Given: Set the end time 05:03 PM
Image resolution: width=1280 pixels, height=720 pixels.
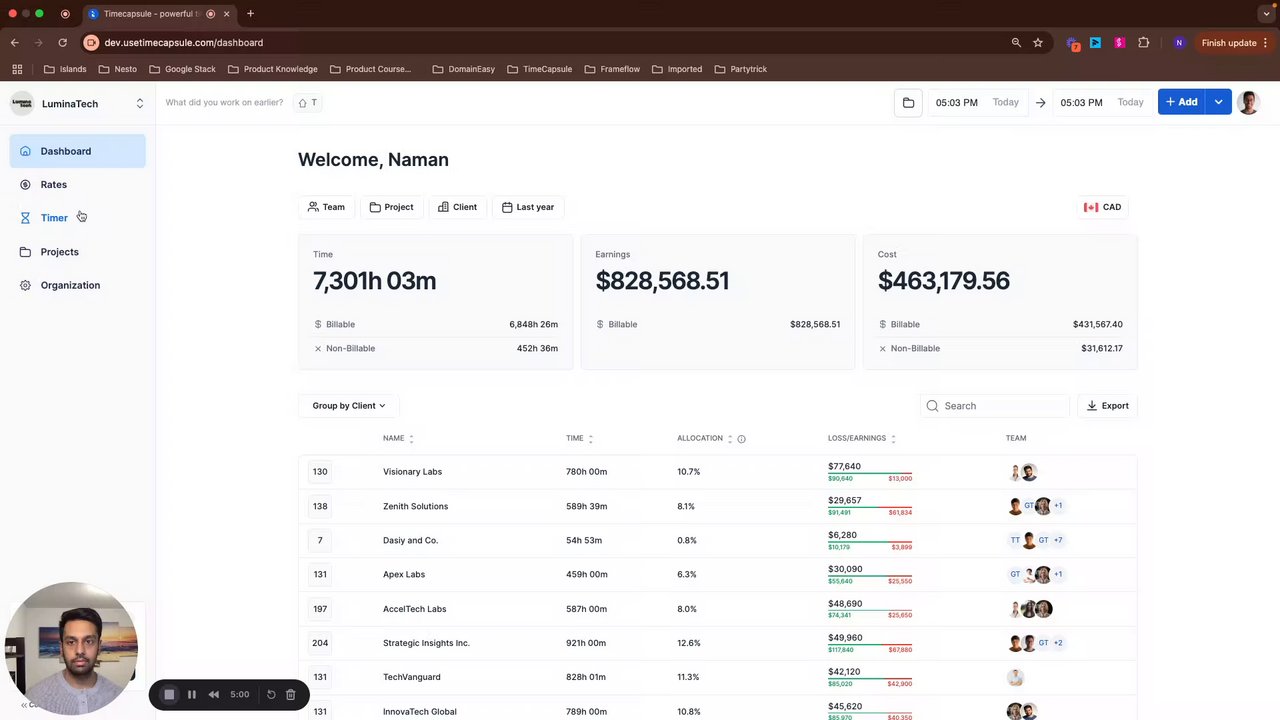Looking at the screenshot, I should [x=1081, y=102].
